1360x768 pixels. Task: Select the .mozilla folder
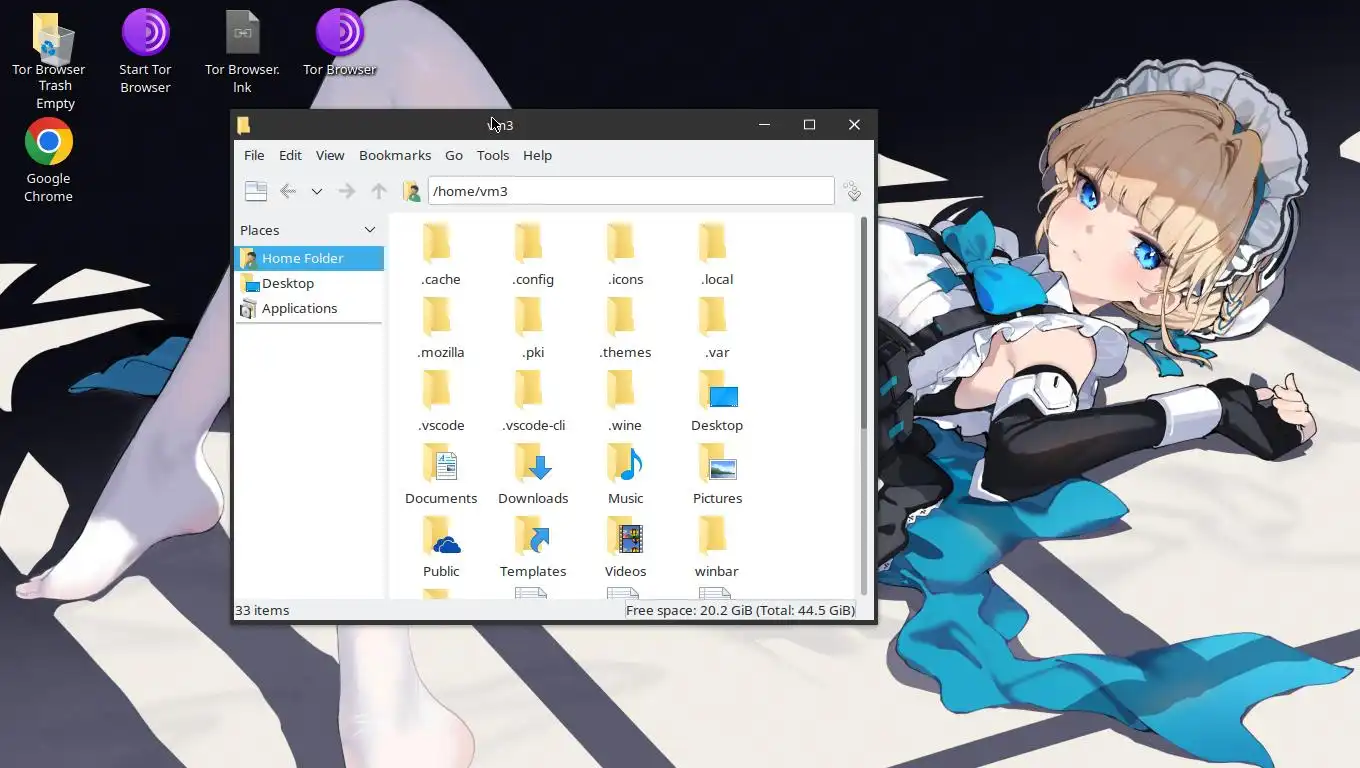point(441,328)
